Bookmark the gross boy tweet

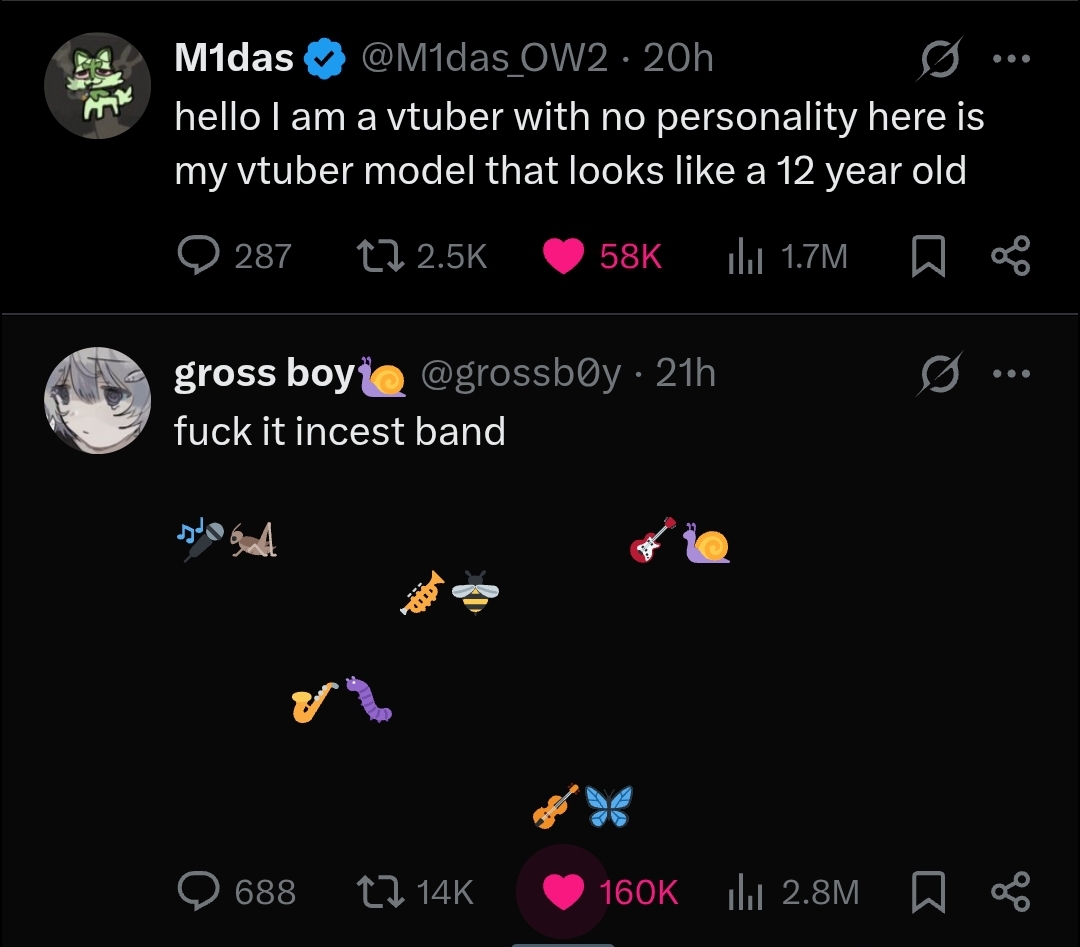(929, 890)
